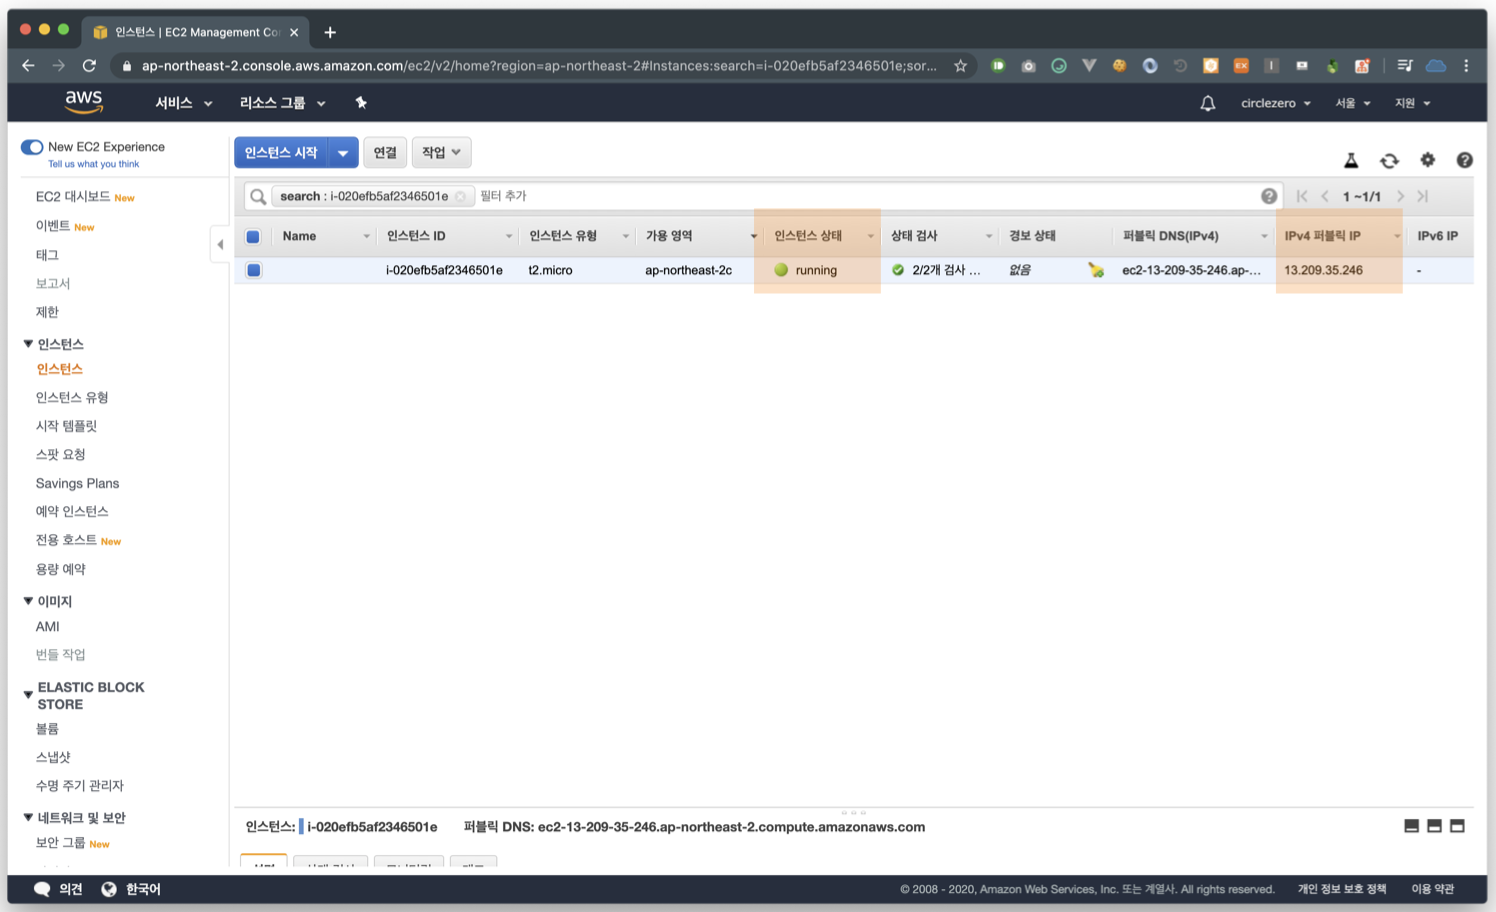
Task: Open the pin shortcut icon in AWS navbar
Action: (361, 102)
